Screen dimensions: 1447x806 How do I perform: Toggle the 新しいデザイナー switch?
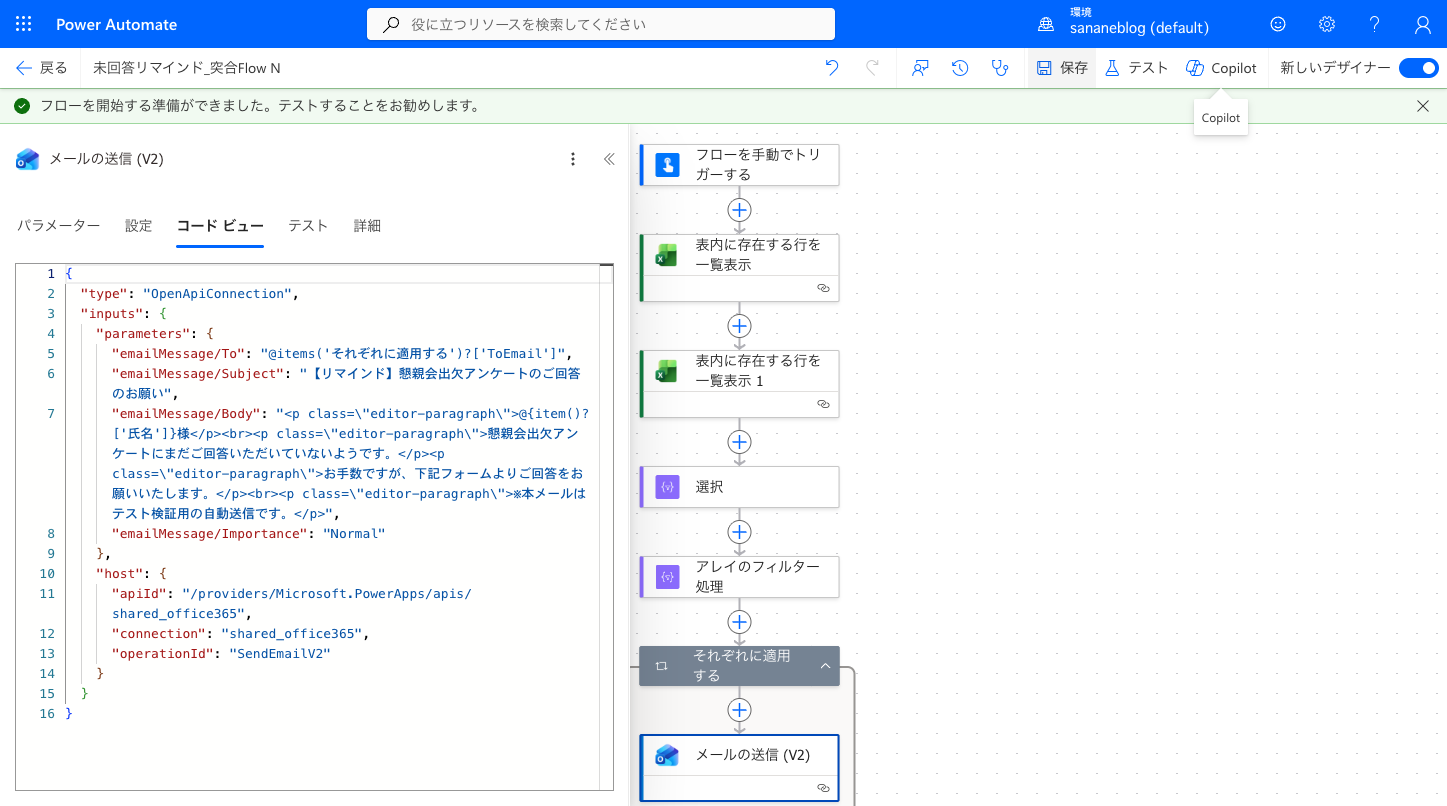pos(1418,68)
